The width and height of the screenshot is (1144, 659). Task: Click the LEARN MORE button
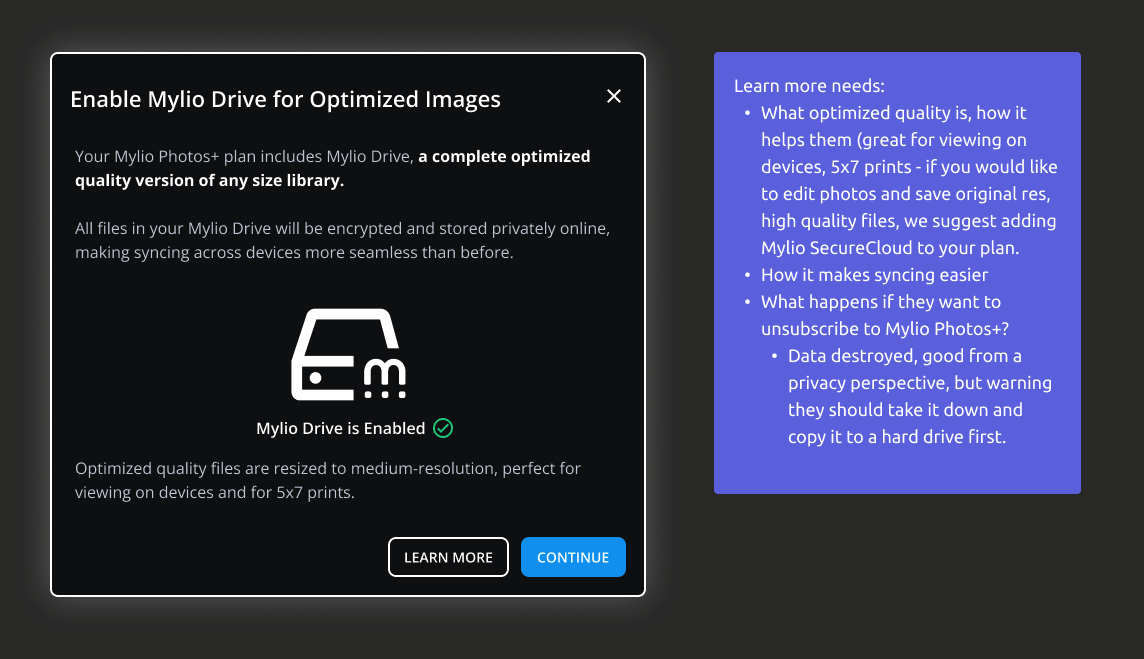[448, 557]
